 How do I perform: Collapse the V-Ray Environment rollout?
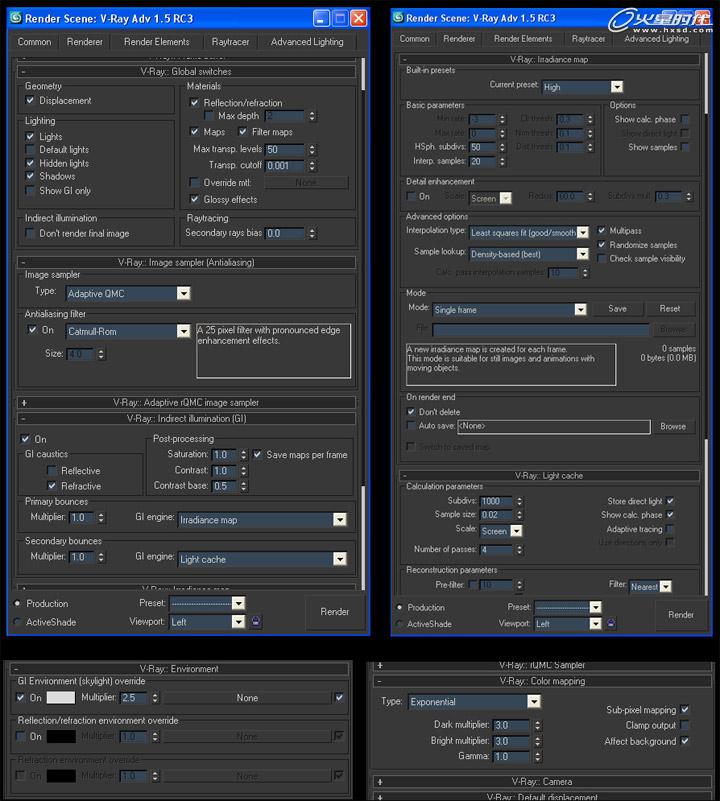(x=180, y=669)
